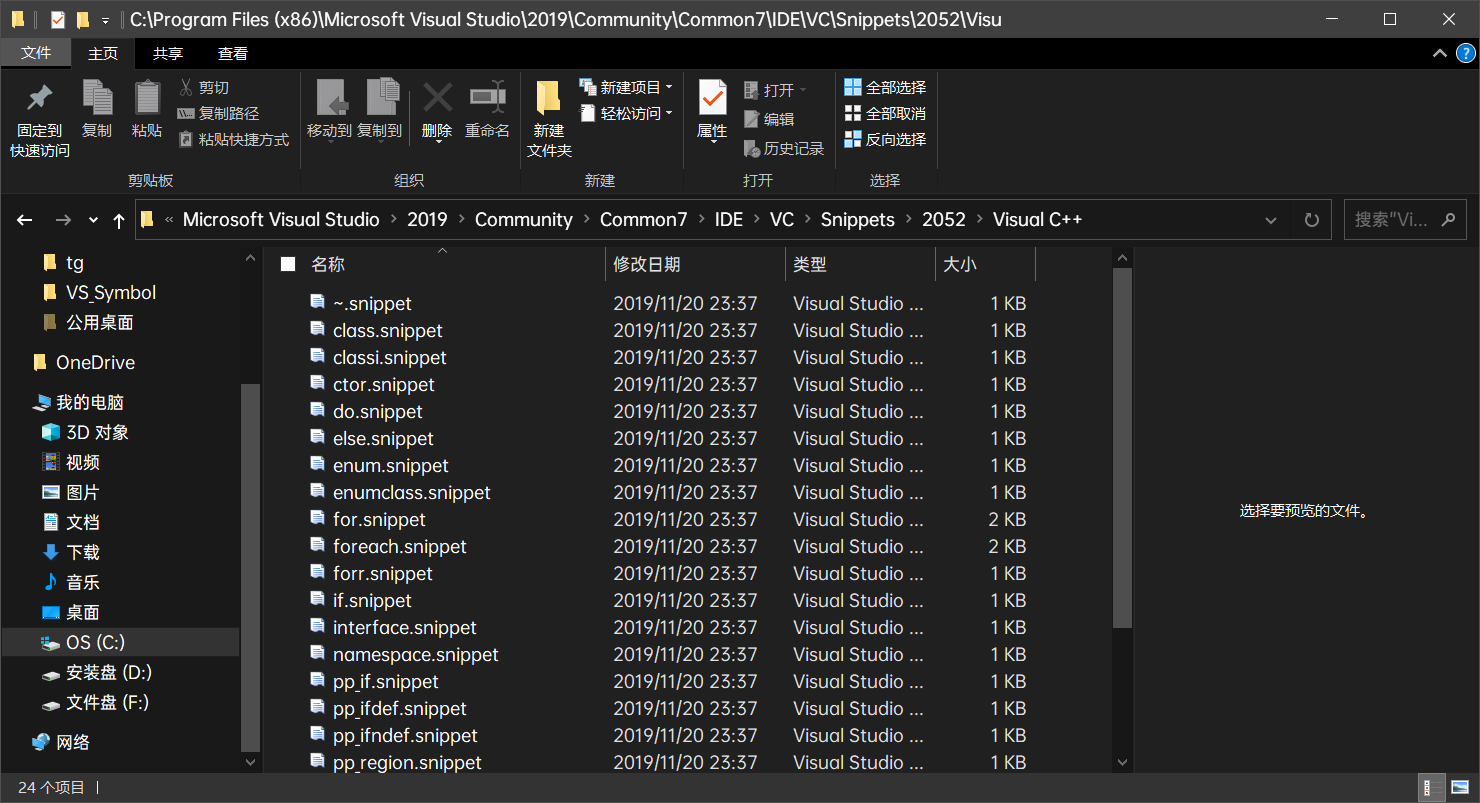Expand recent locations dropdown arrow
The image size is (1480, 803).
pyautogui.click(x=93, y=220)
